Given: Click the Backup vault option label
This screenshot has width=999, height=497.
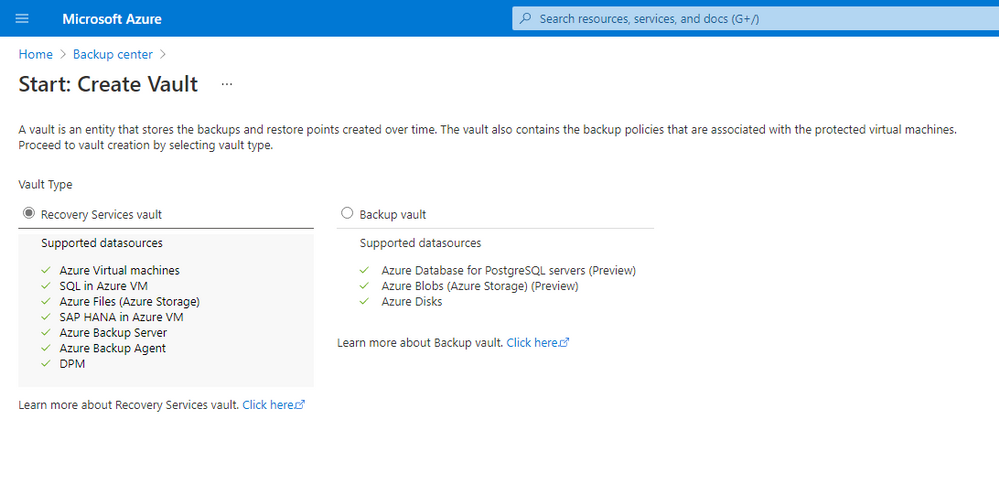Looking at the screenshot, I should click(x=393, y=215).
